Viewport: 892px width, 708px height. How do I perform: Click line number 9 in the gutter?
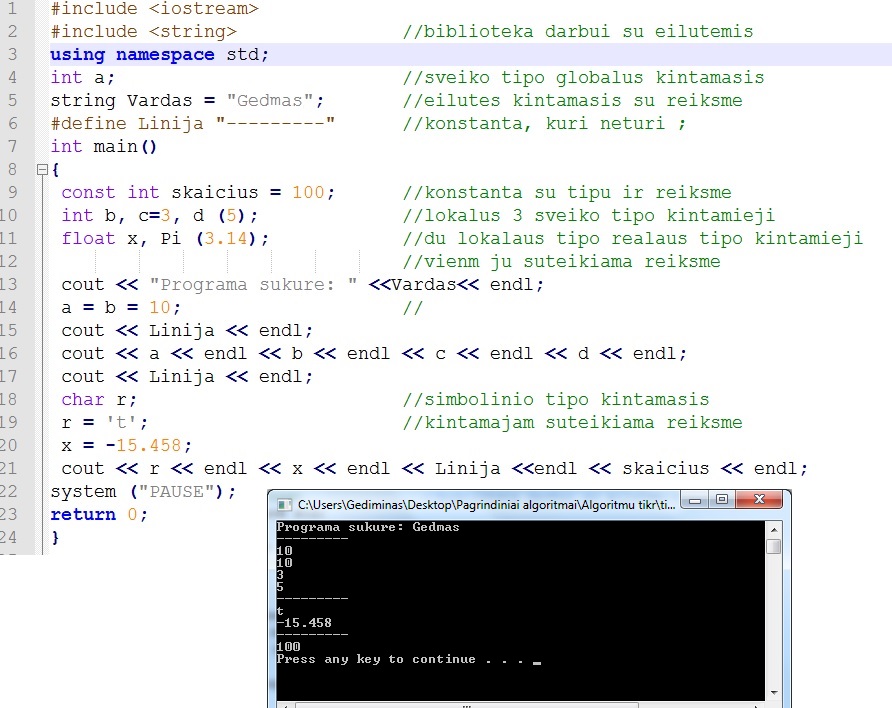[x=12, y=193]
